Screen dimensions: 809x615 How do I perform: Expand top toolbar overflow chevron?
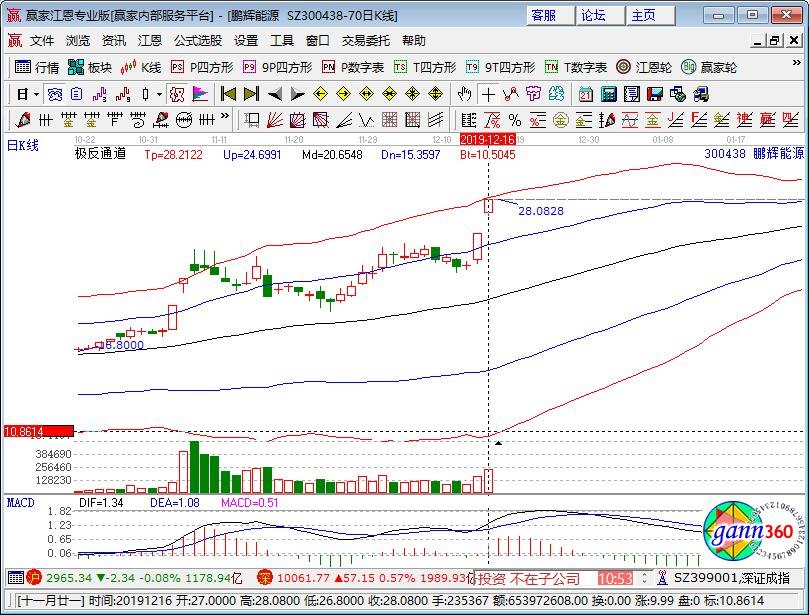tap(797, 62)
